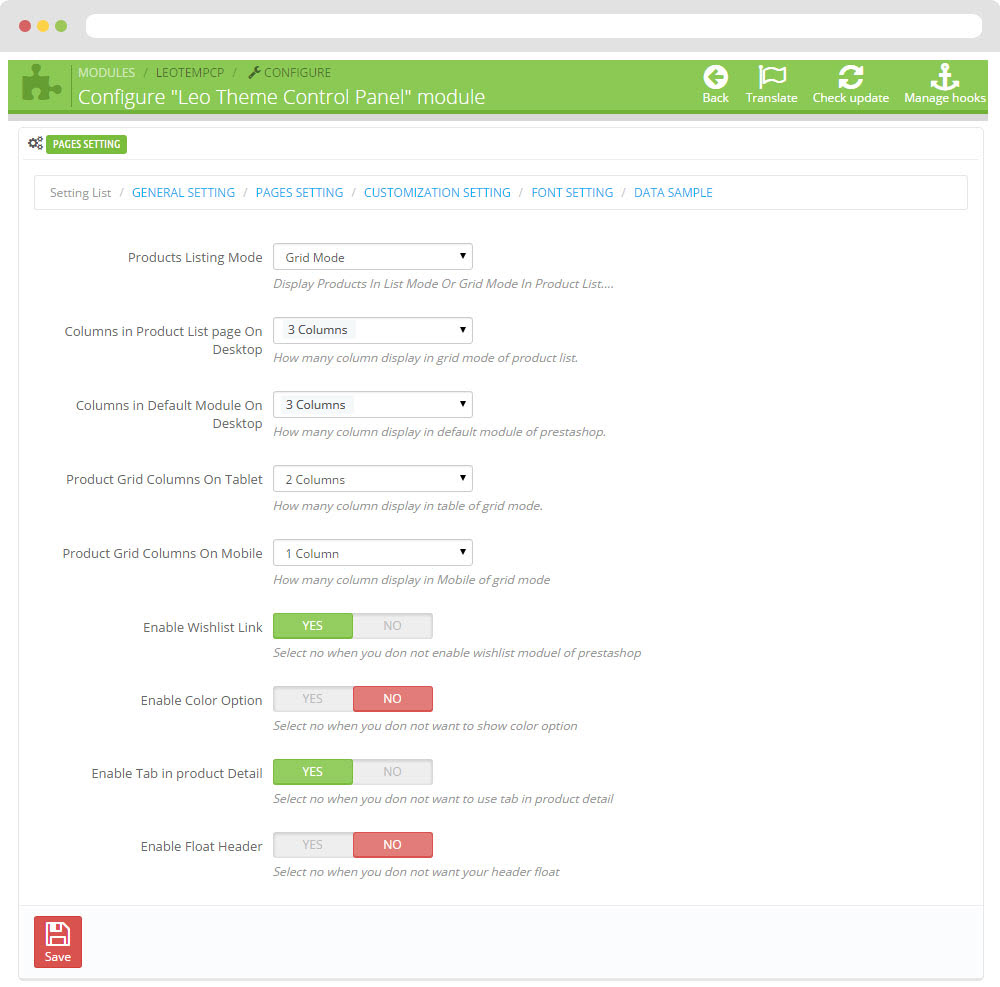Click MODULES in the breadcrumb
Image resolution: width=1000 pixels, height=987 pixels.
pos(107,73)
